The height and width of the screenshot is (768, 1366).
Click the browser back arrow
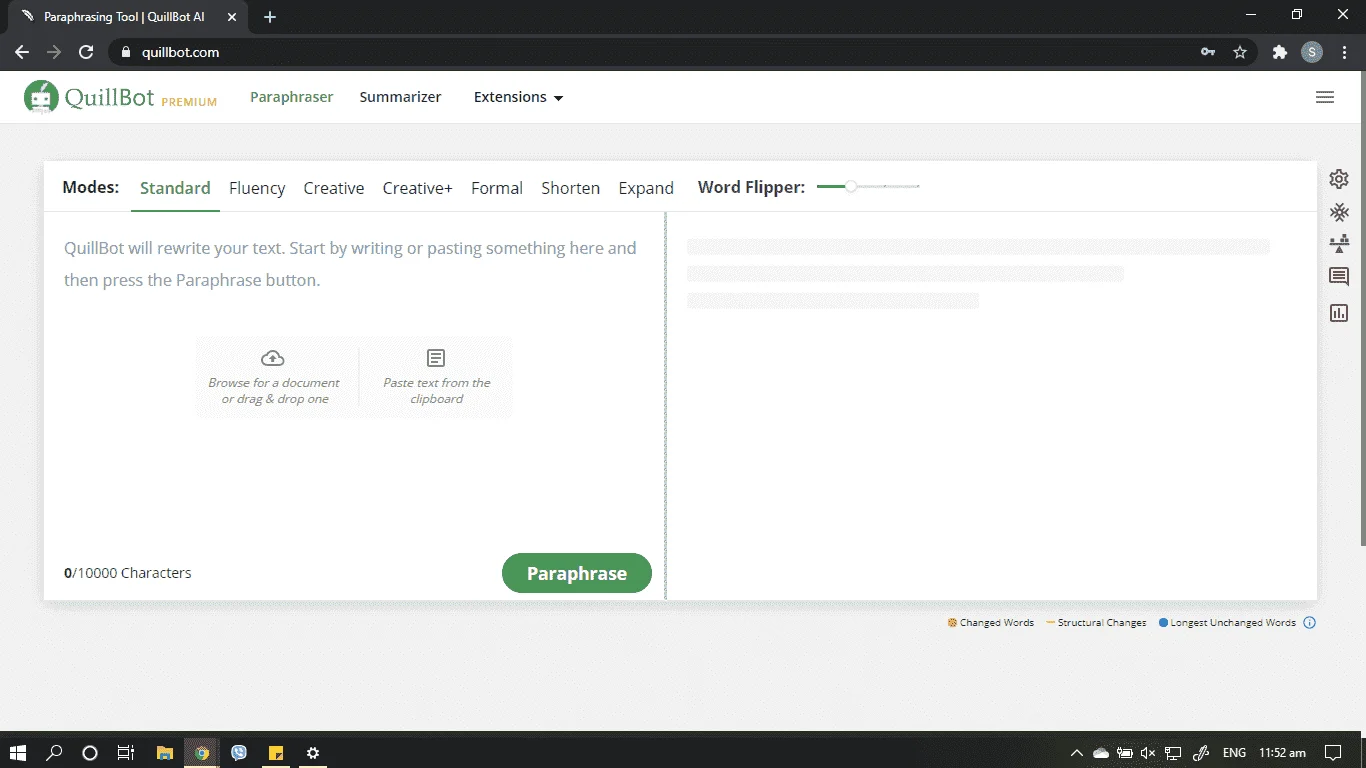(x=22, y=52)
